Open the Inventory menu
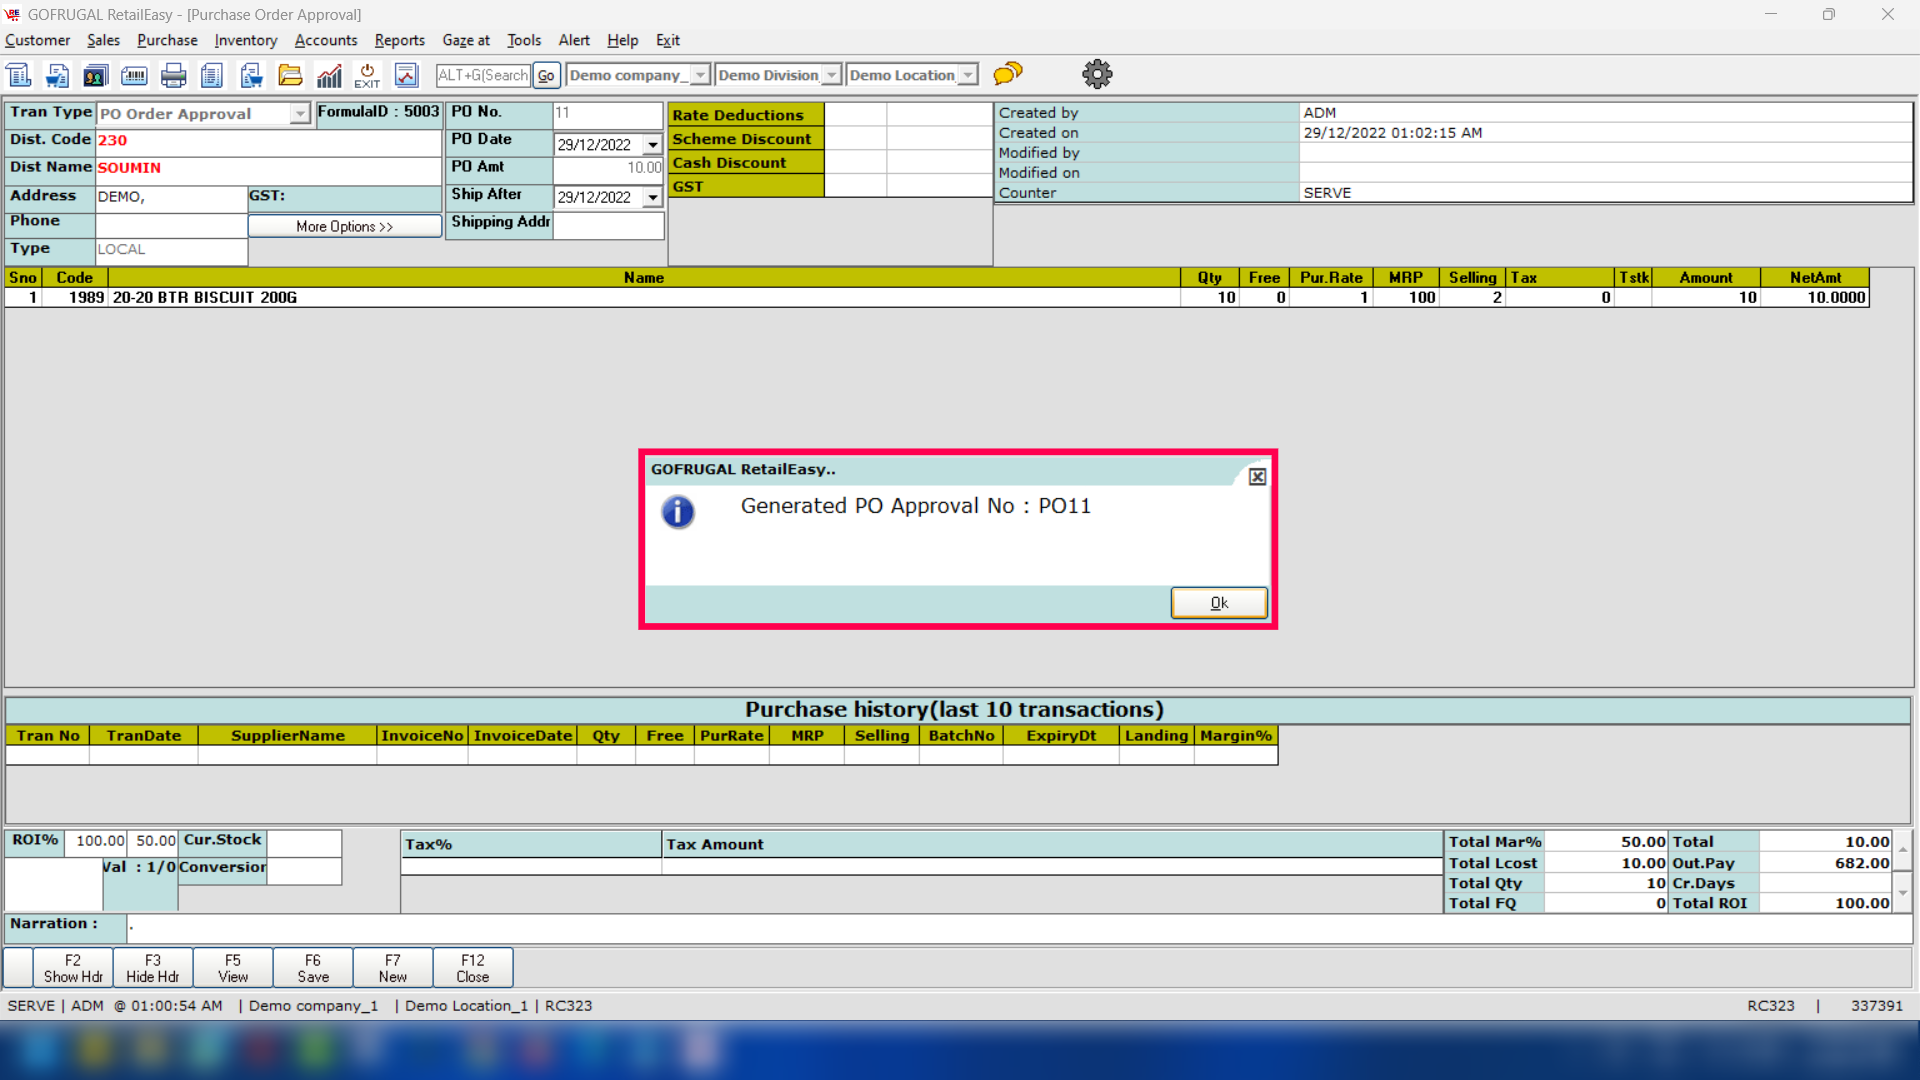Screen dimensions: 1920x1080 click(245, 40)
